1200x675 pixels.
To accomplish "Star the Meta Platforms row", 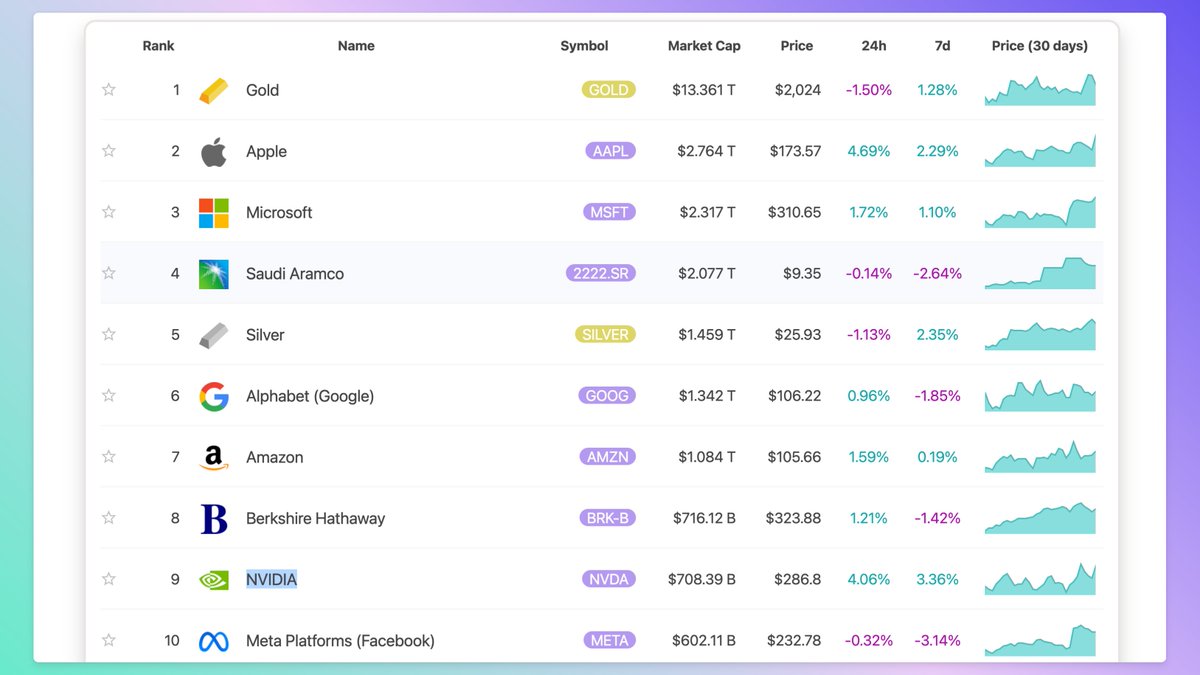I will [109, 640].
